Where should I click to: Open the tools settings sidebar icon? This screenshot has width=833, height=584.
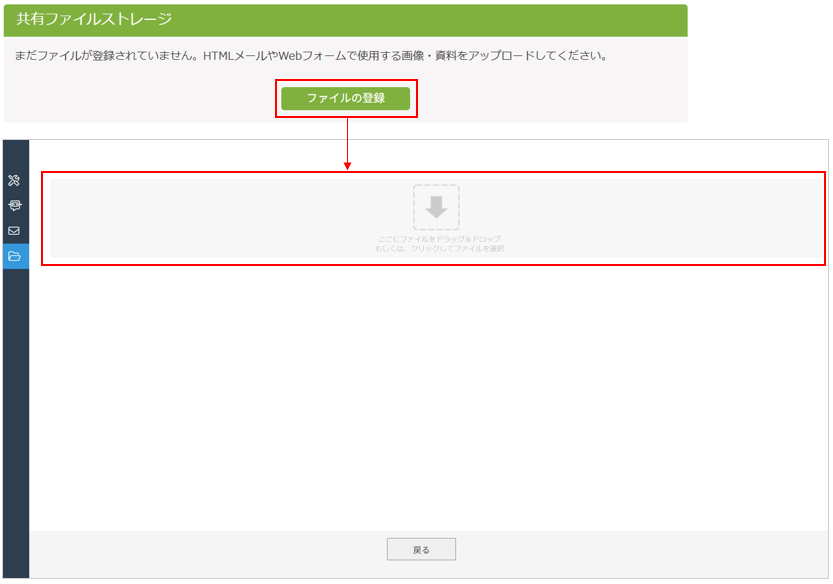(x=14, y=181)
